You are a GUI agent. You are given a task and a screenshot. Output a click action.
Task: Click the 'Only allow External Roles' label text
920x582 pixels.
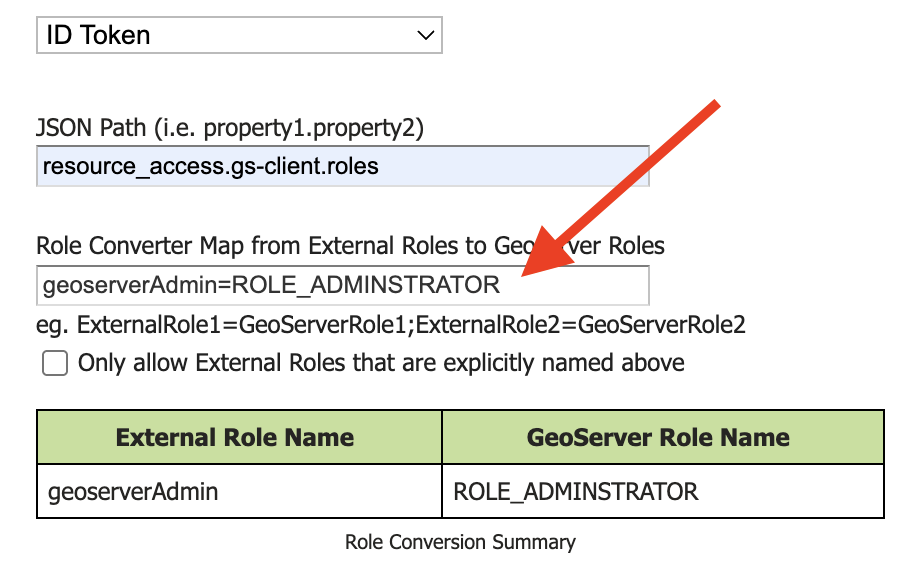coord(381,363)
